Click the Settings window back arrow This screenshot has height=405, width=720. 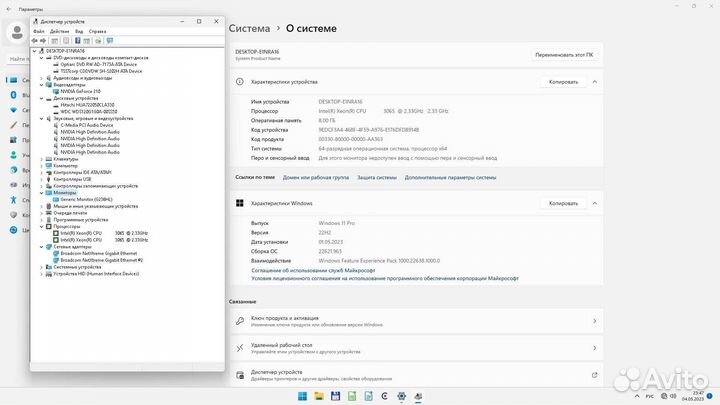pyautogui.click(x=8, y=9)
